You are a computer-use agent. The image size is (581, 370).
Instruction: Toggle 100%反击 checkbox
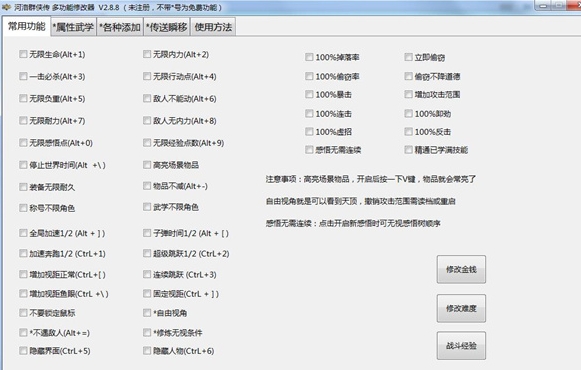[408, 131]
